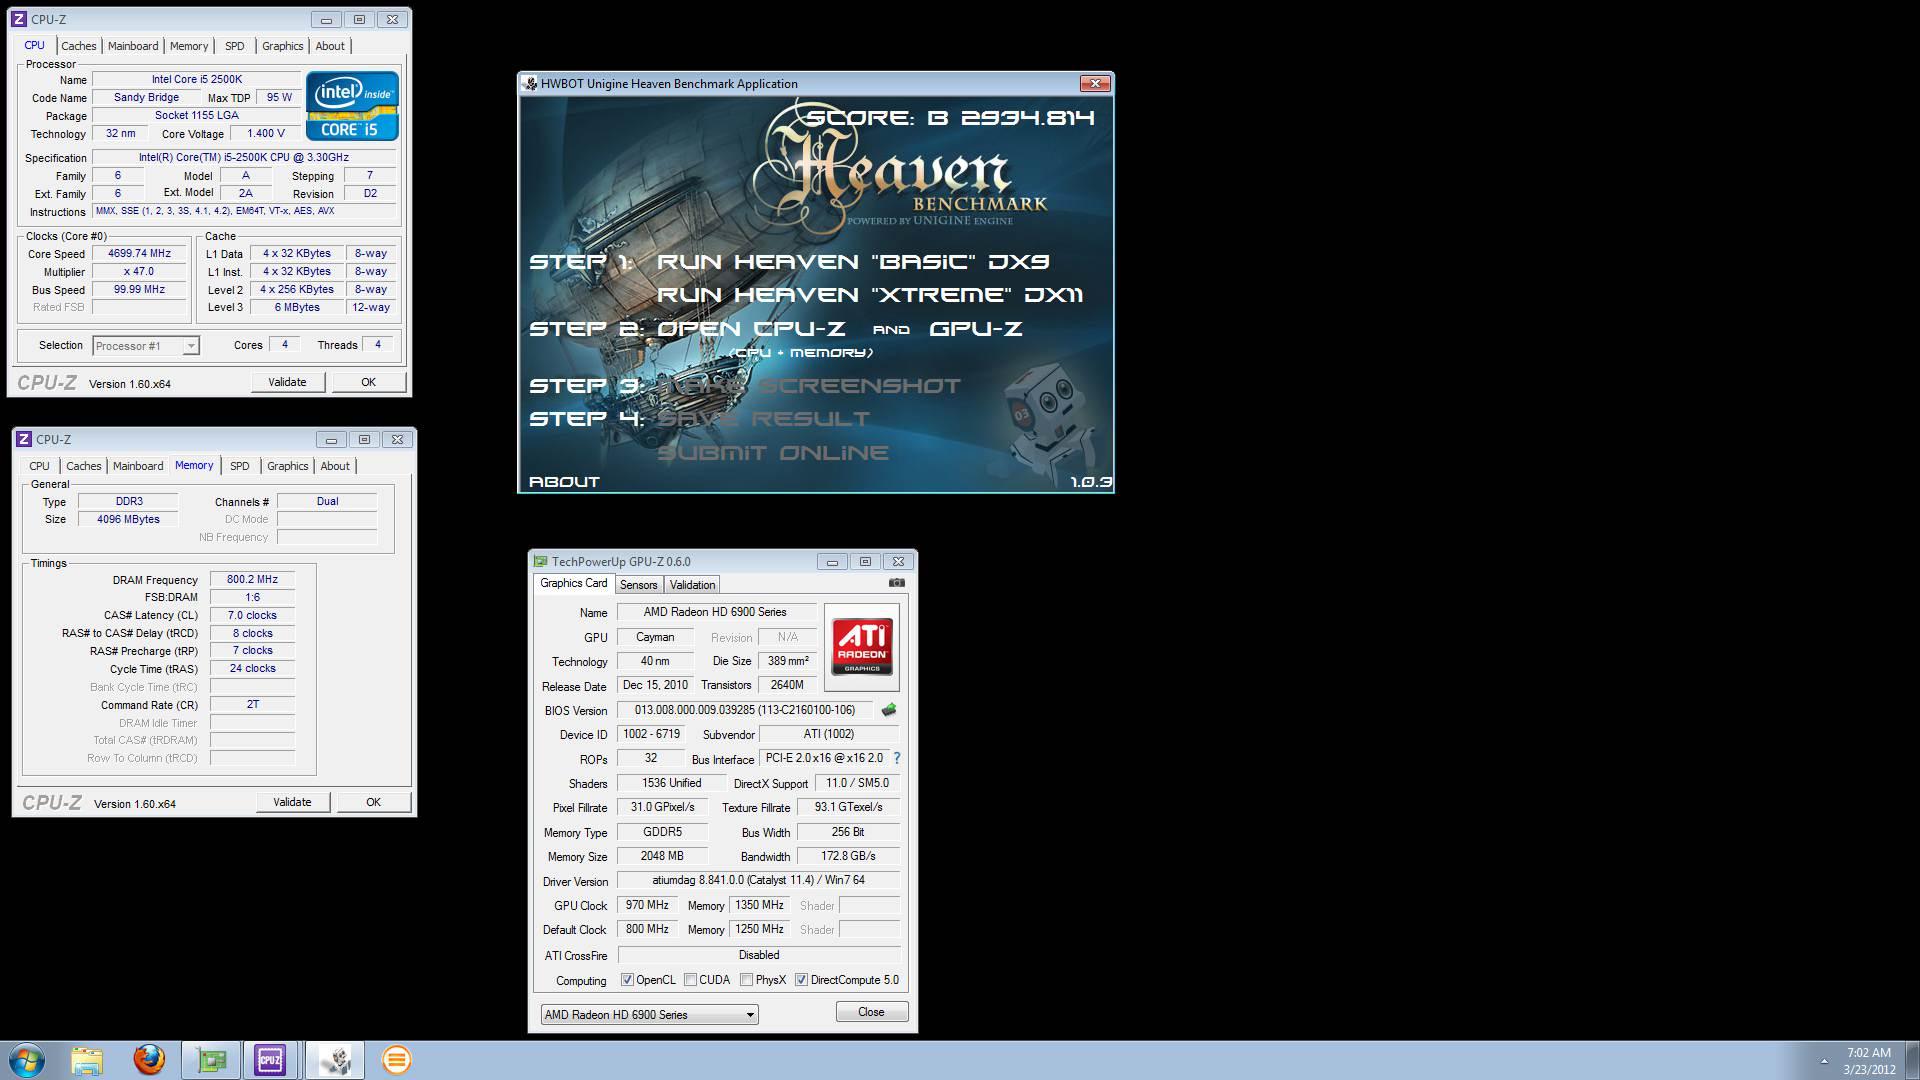Image resolution: width=1920 pixels, height=1080 pixels.
Task: Click the Bus Interface question mark icon
Action: [897, 758]
